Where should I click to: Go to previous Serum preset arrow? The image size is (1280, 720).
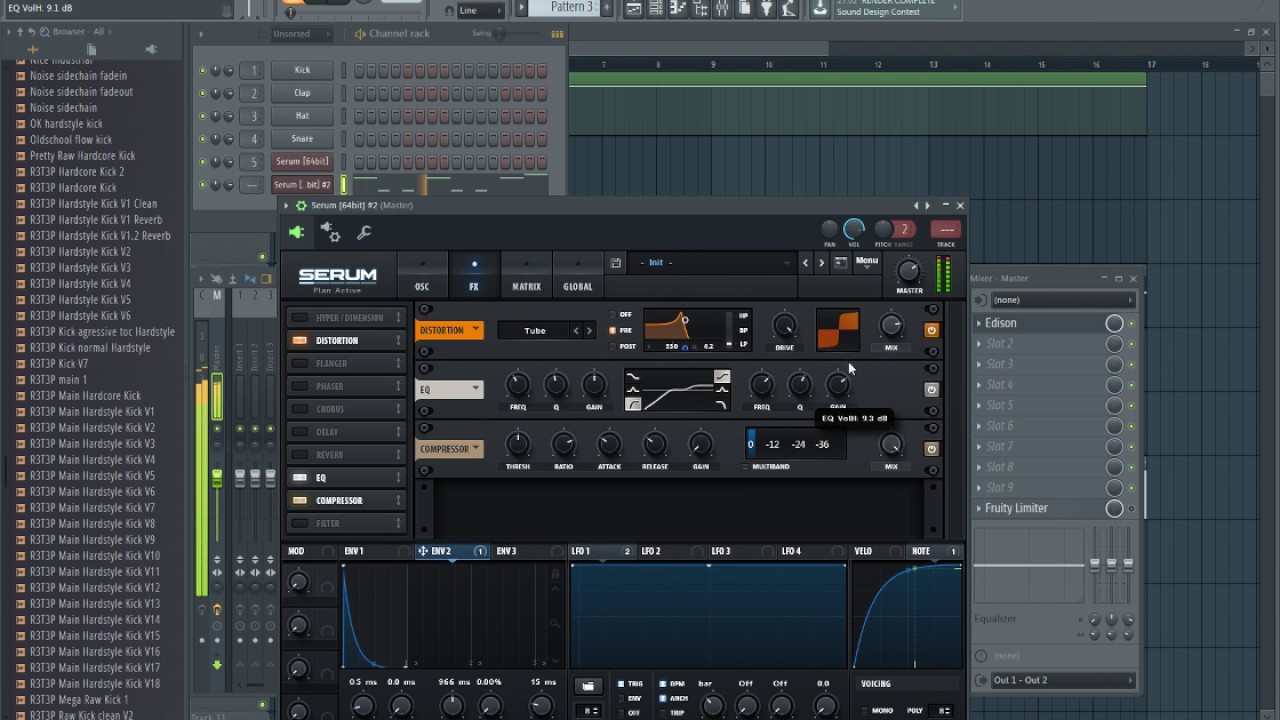pyautogui.click(x=806, y=263)
